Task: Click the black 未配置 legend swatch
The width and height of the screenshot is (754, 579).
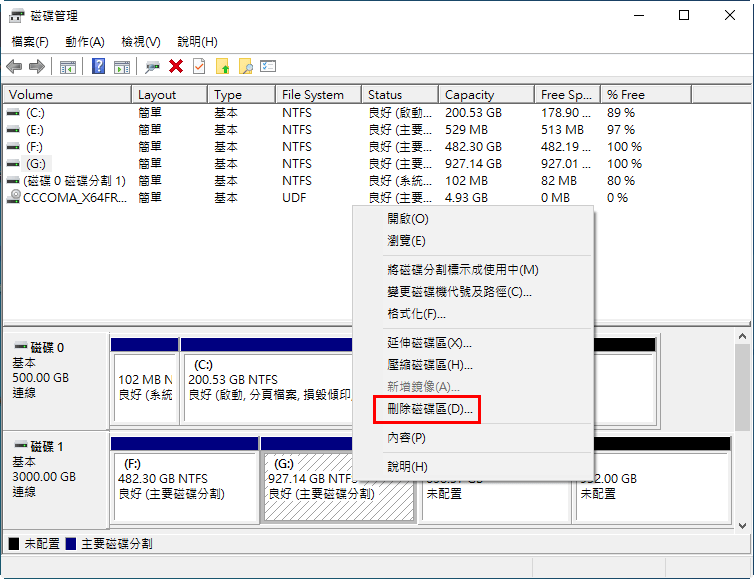Action: point(14,544)
